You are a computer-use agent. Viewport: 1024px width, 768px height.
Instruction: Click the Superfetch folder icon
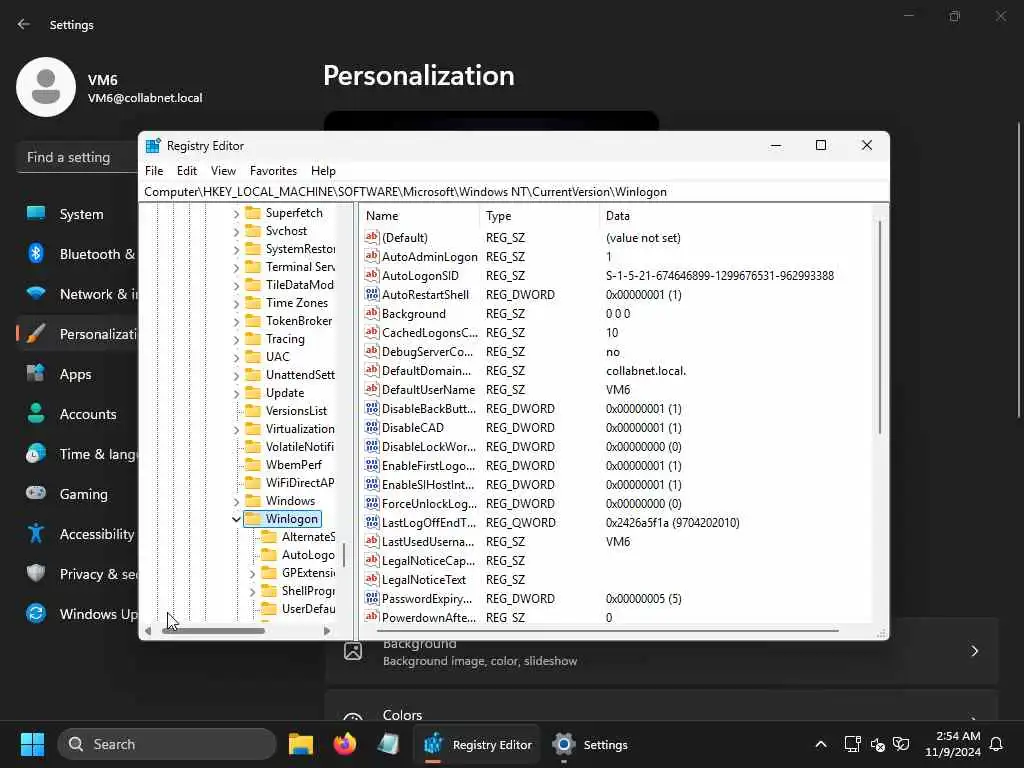pos(253,213)
